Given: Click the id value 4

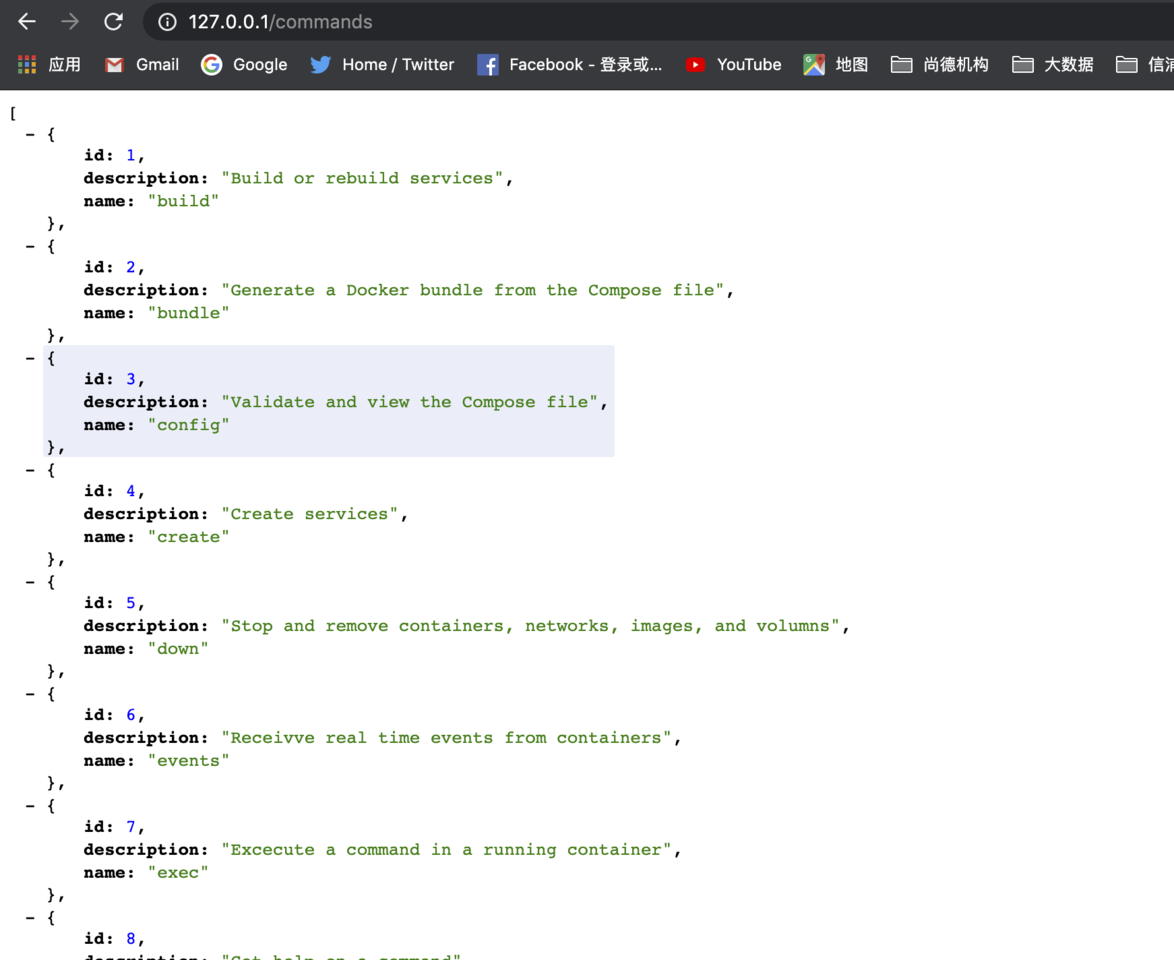Looking at the screenshot, I should [131, 491].
